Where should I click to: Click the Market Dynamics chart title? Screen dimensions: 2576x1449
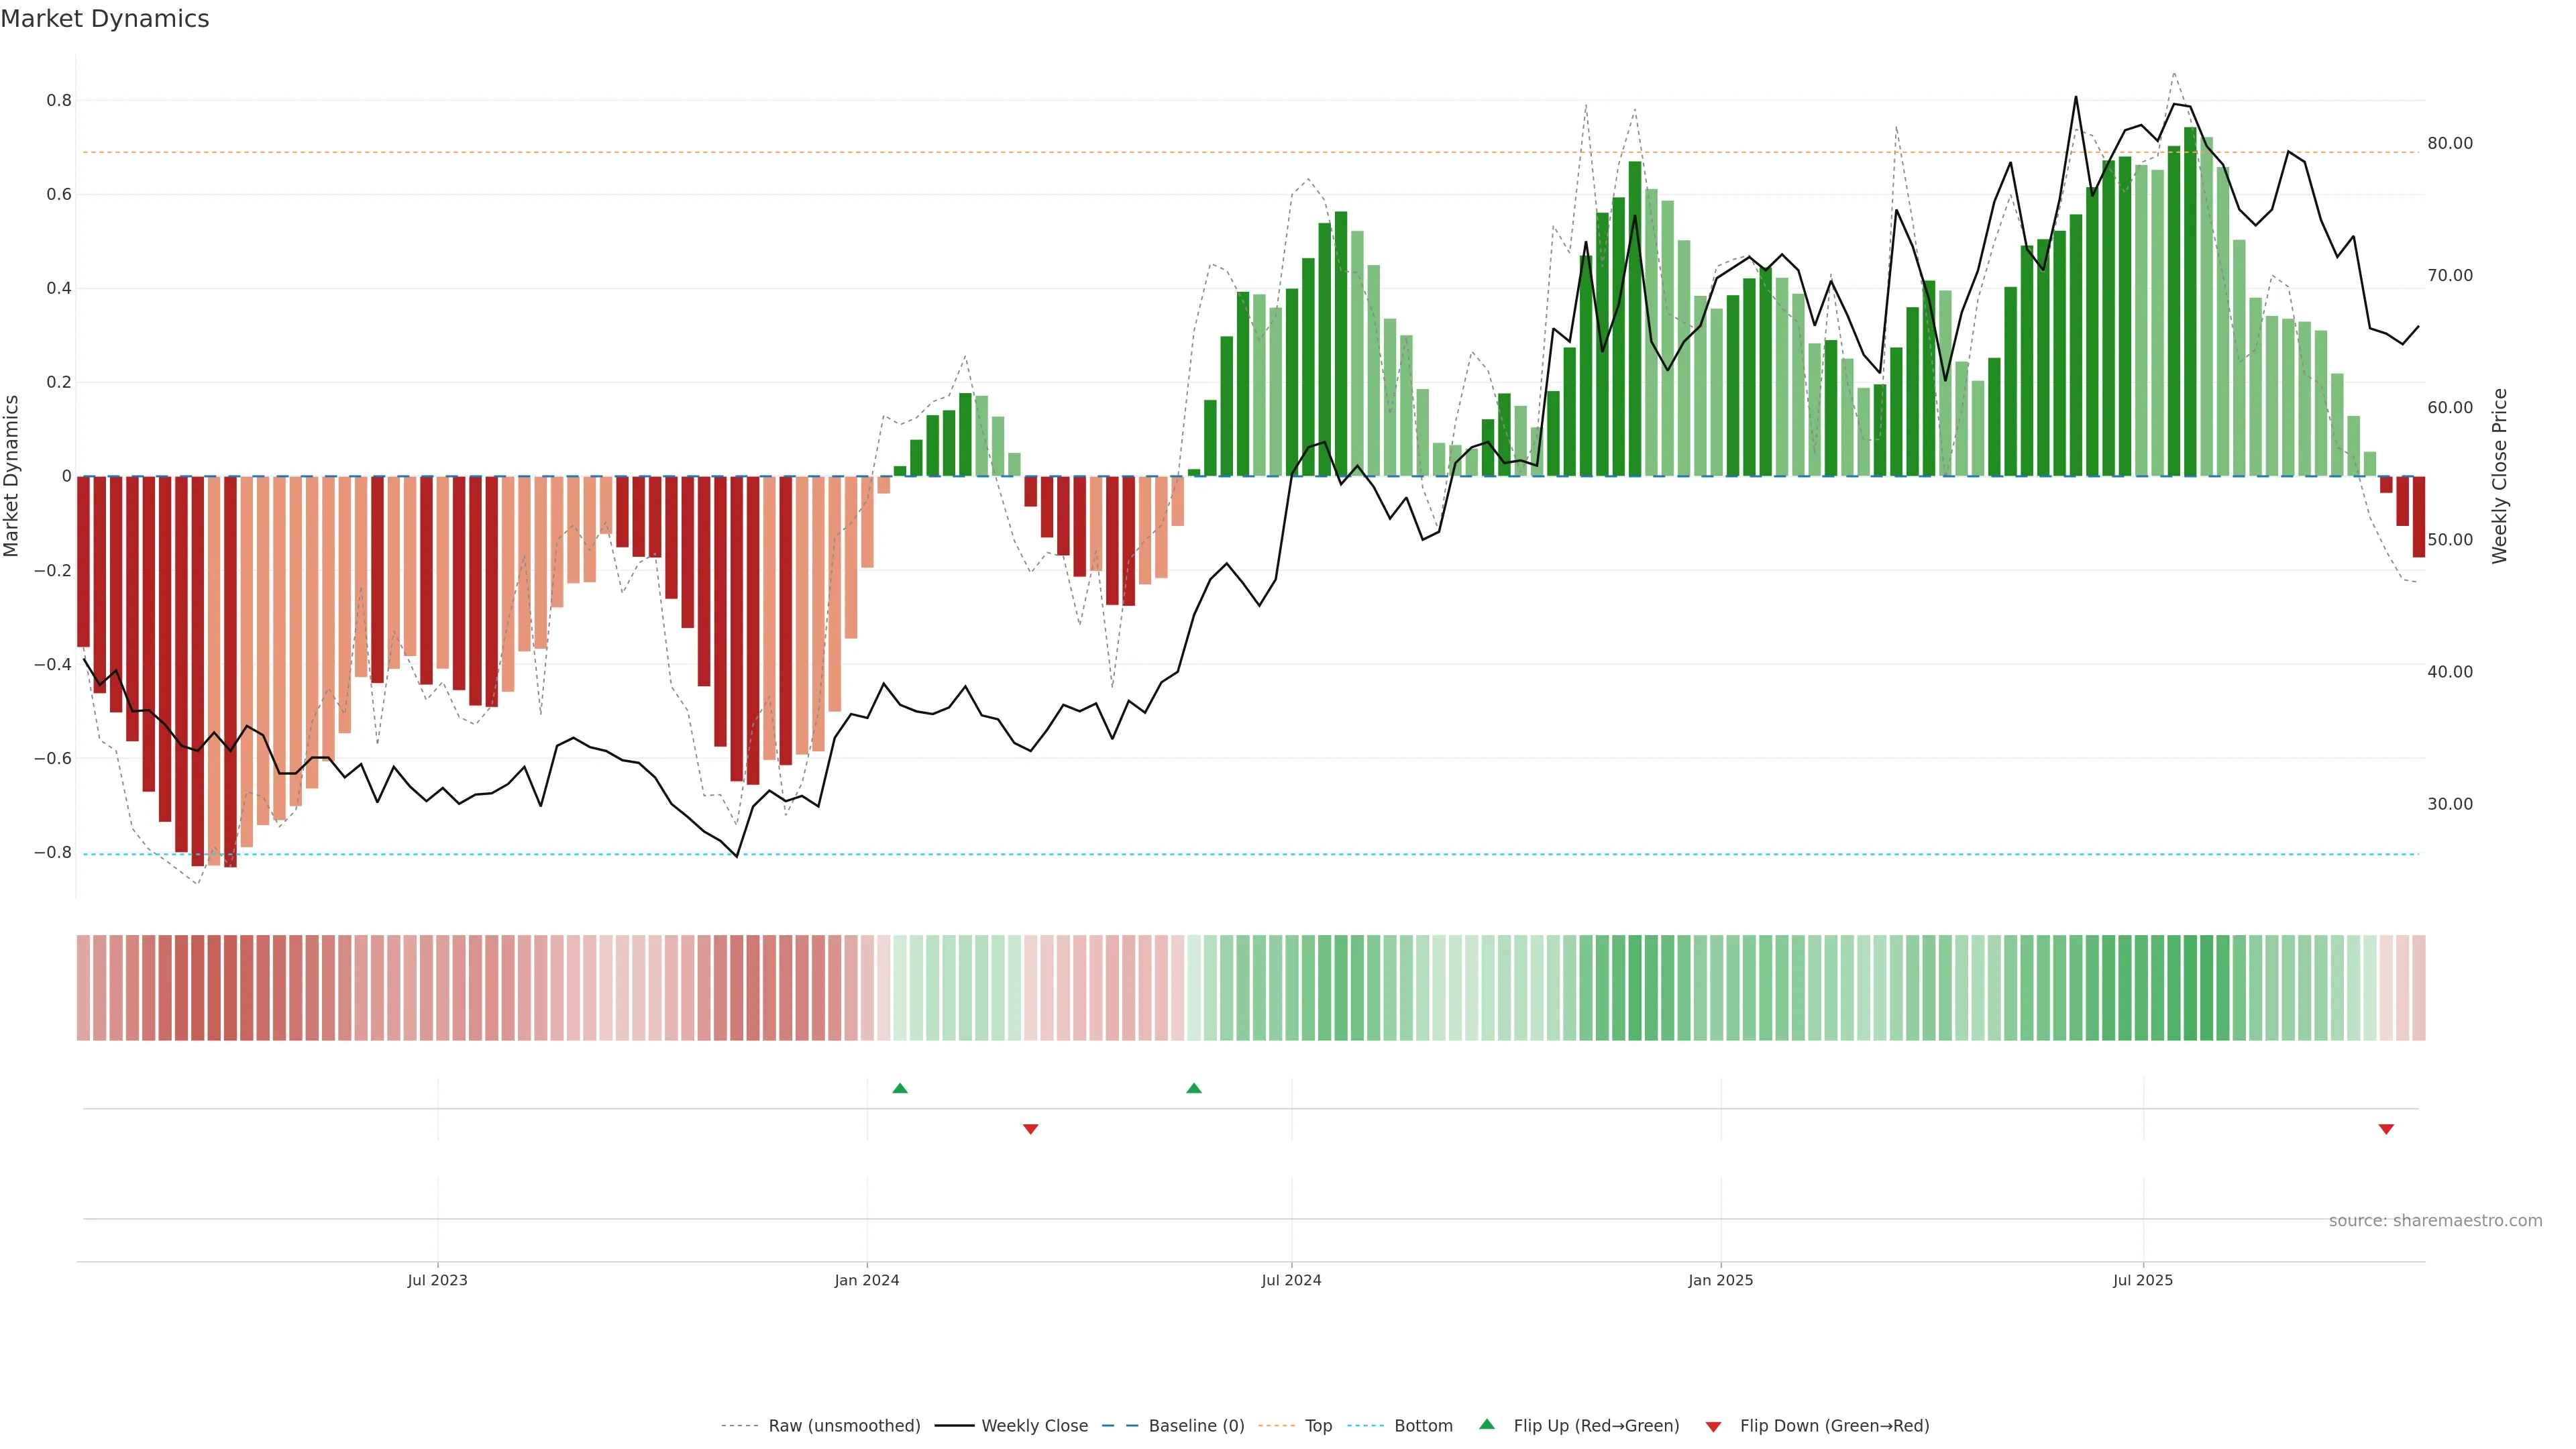point(105,19)
